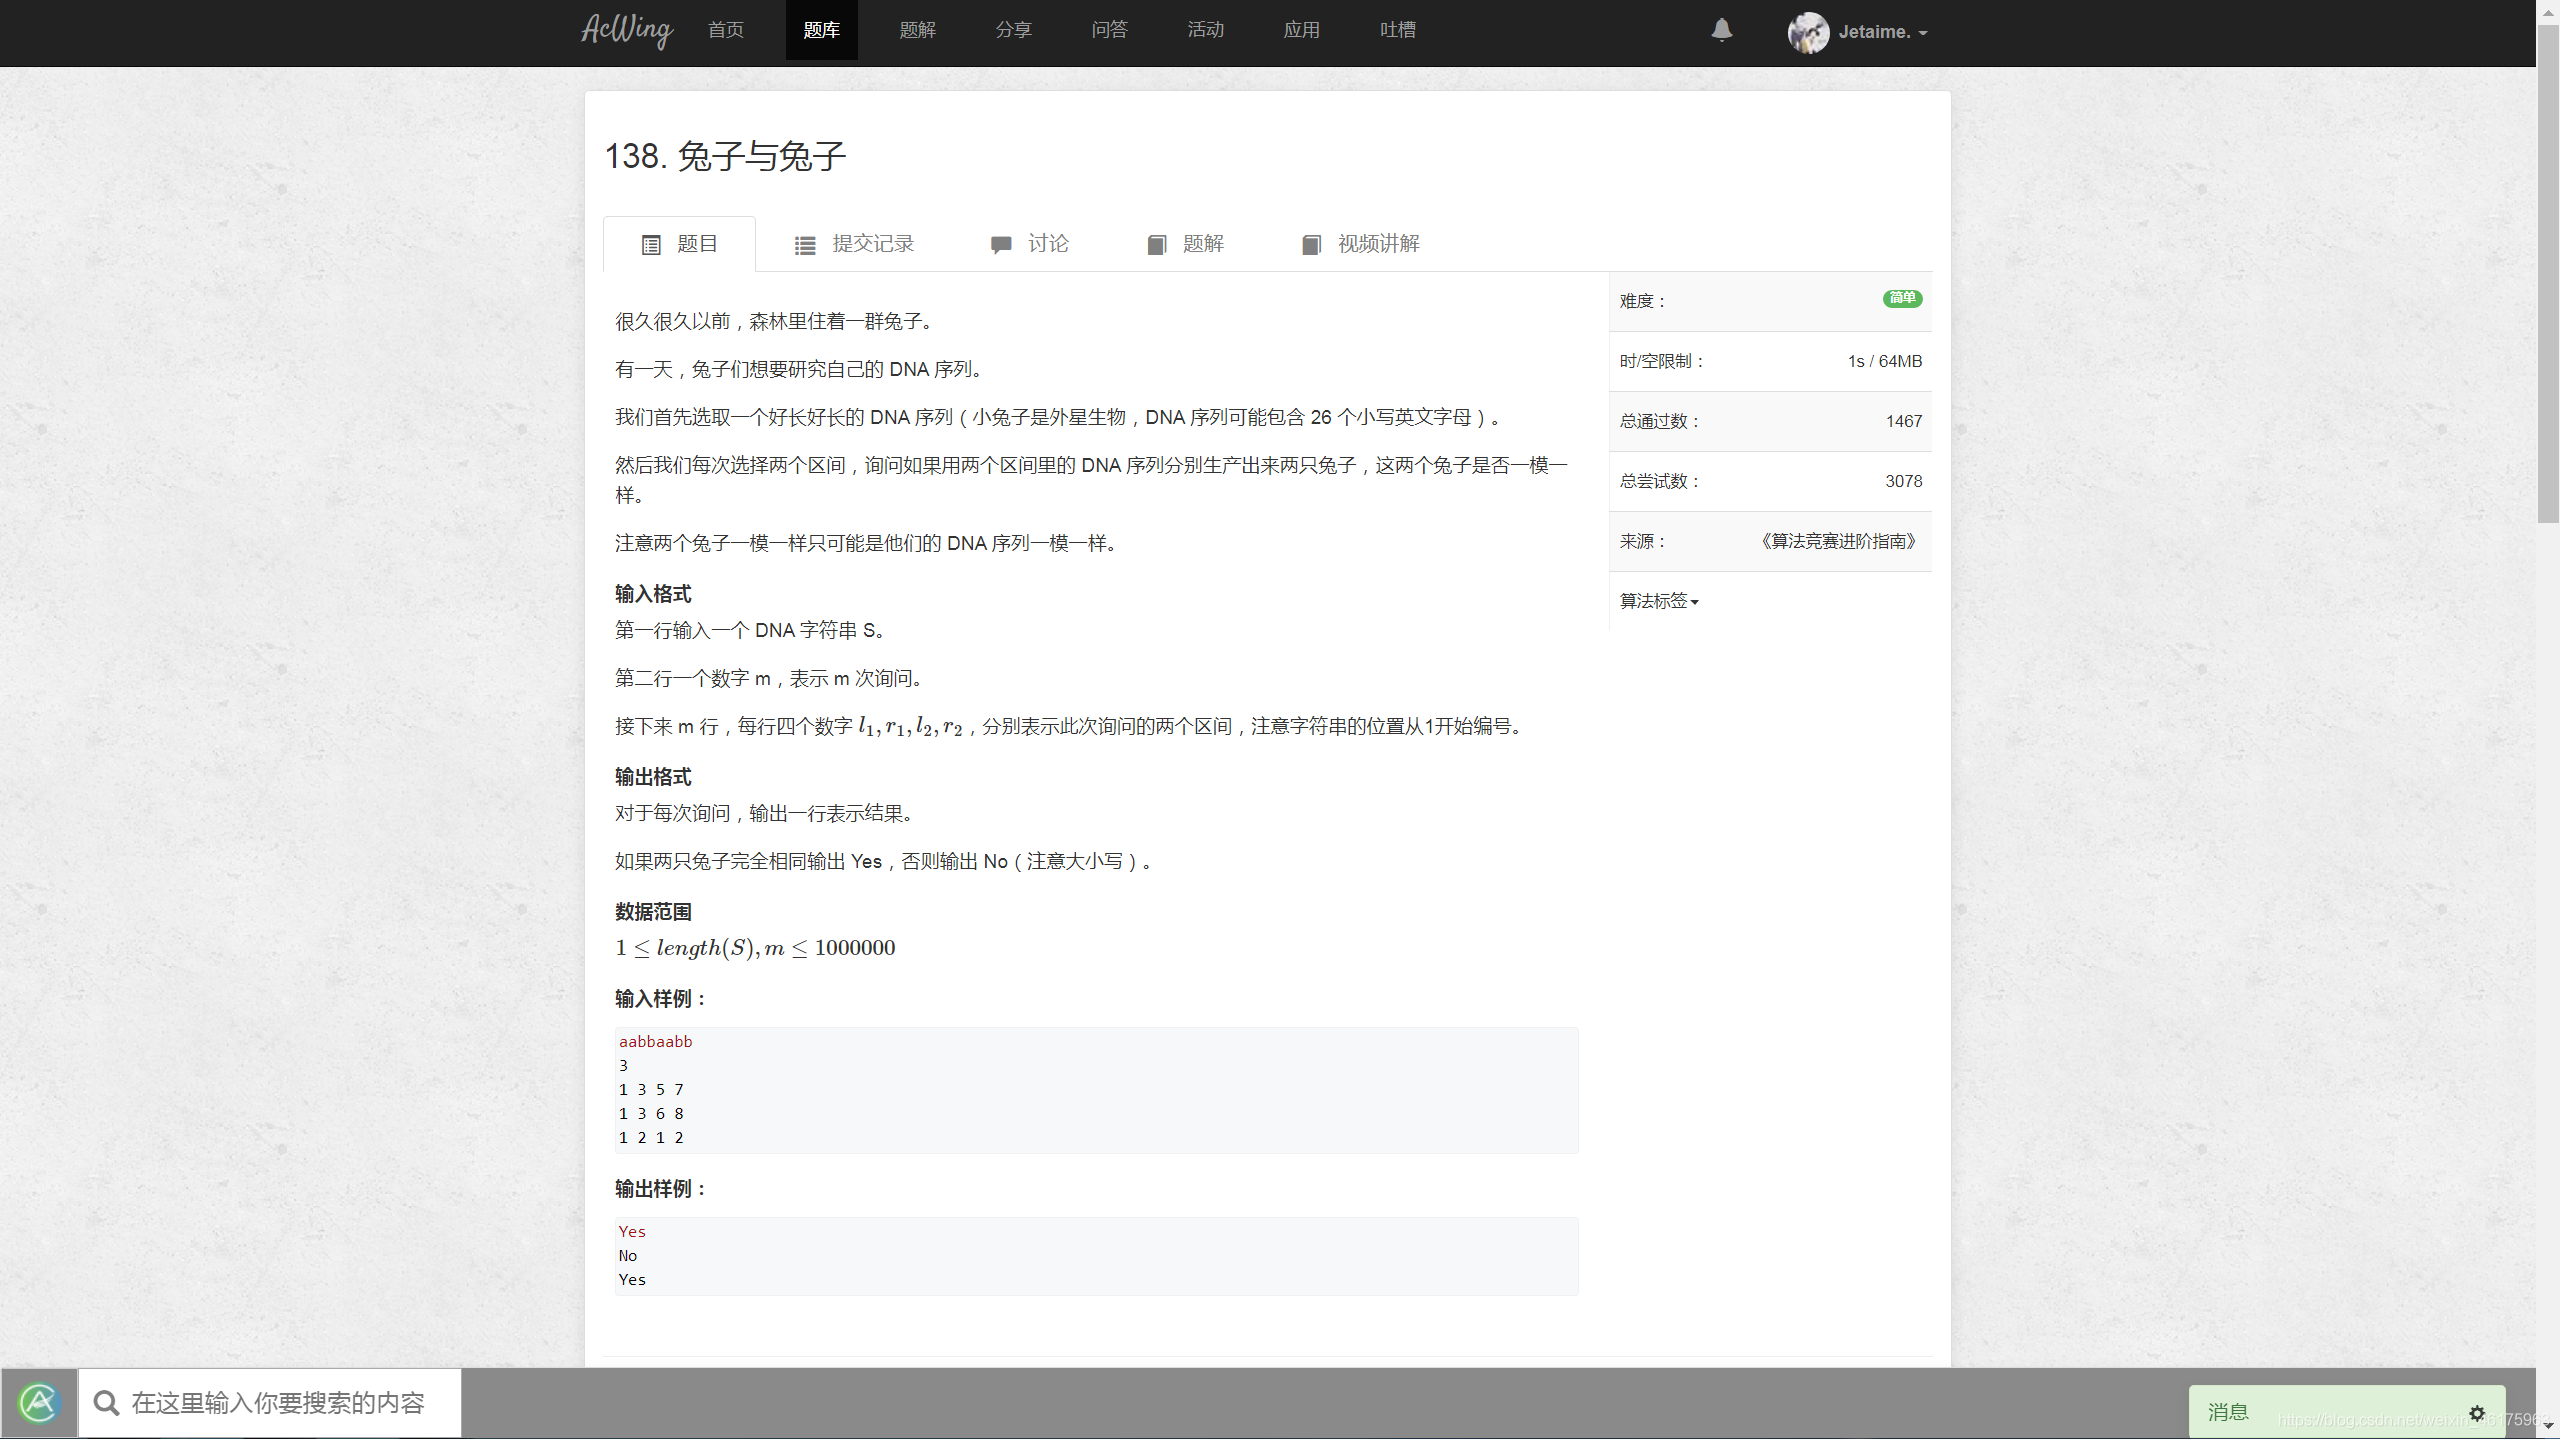Open the gear icon in the 消息 widget

2477,1412
